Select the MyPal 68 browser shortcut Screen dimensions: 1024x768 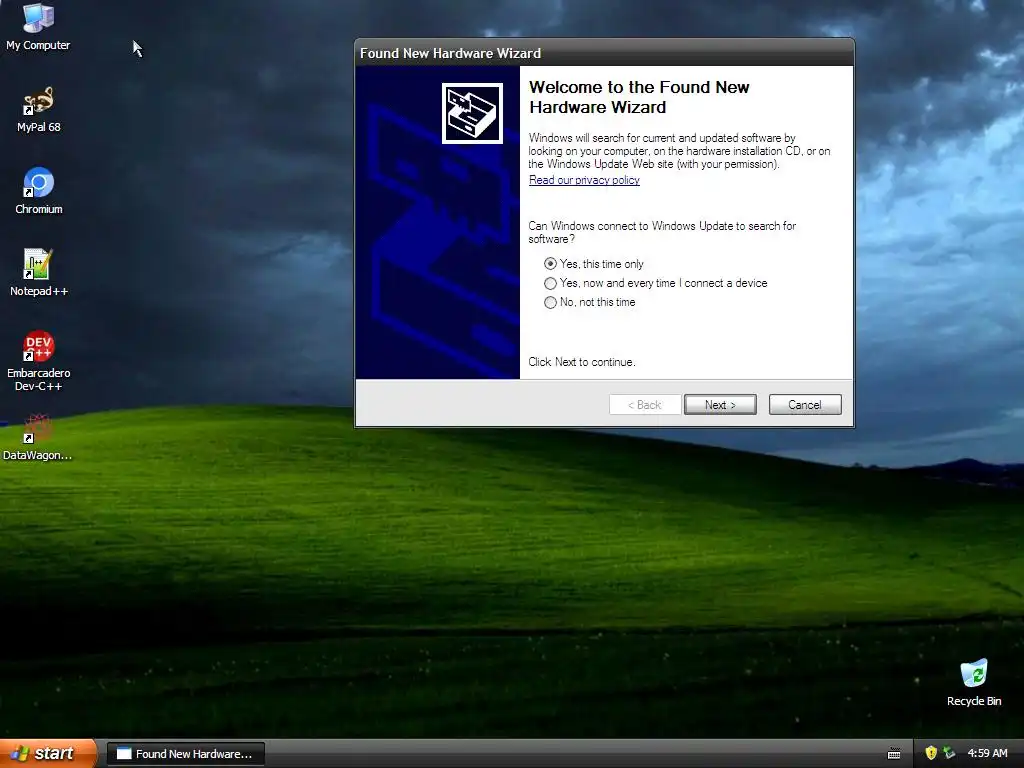[x=39, y=110]
